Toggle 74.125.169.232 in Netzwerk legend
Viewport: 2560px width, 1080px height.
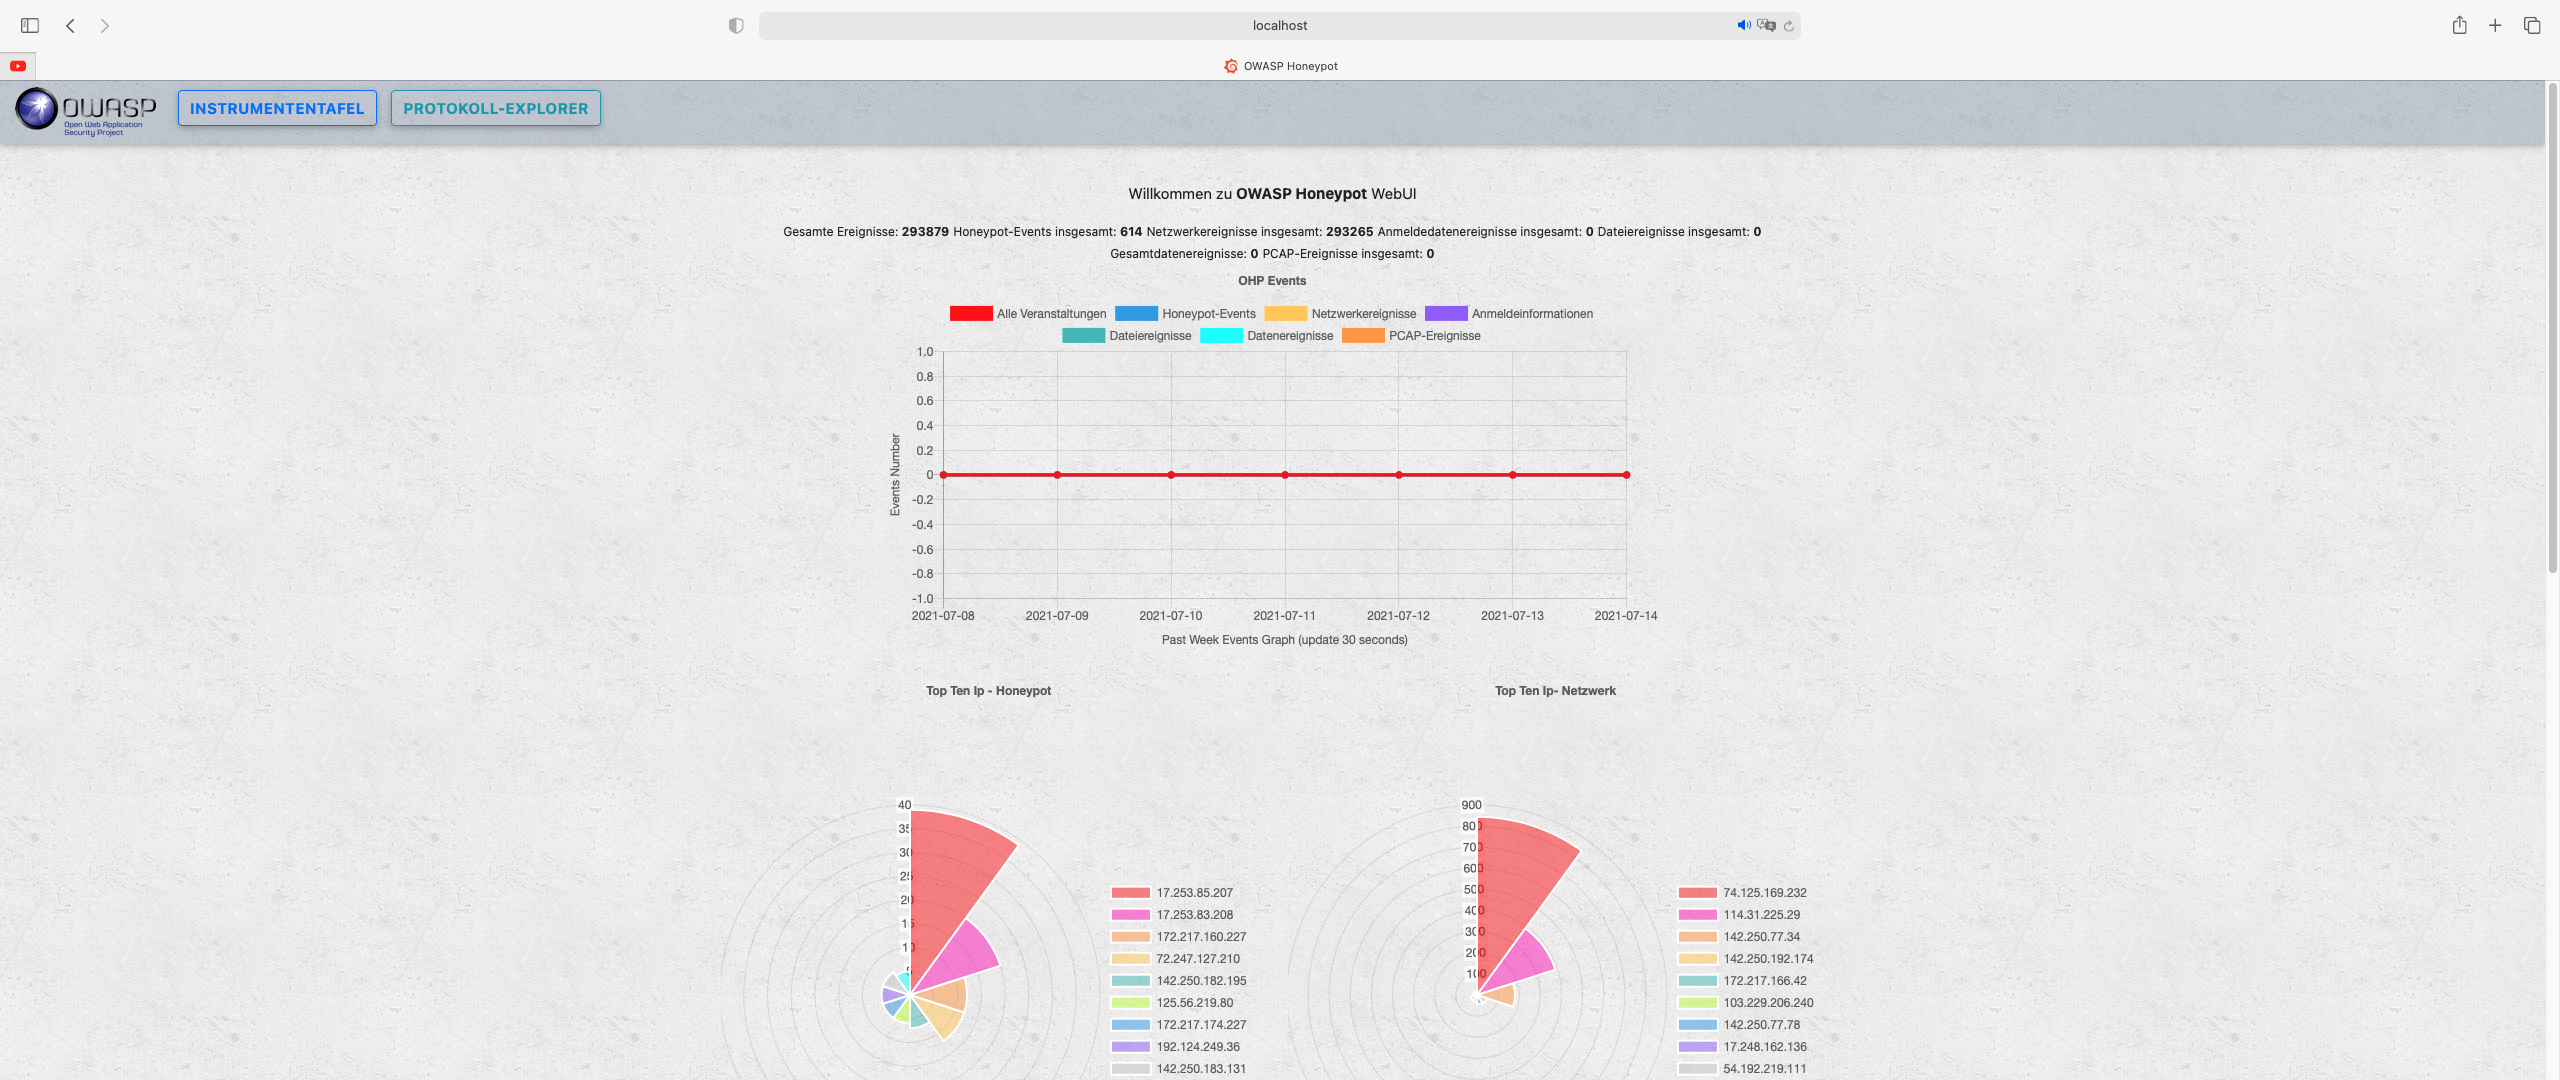point(1742,892)
